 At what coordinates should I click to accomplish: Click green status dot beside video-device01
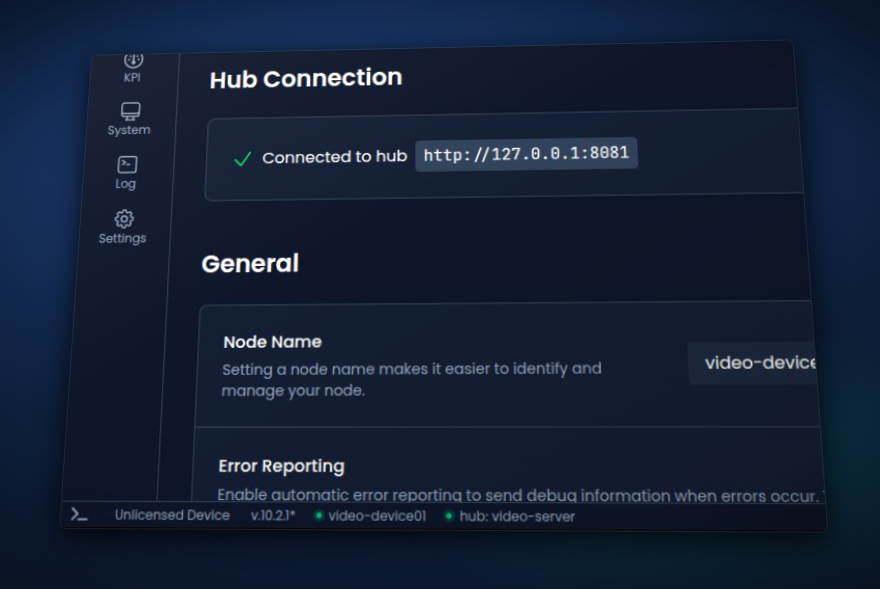(x=319, y=516)
